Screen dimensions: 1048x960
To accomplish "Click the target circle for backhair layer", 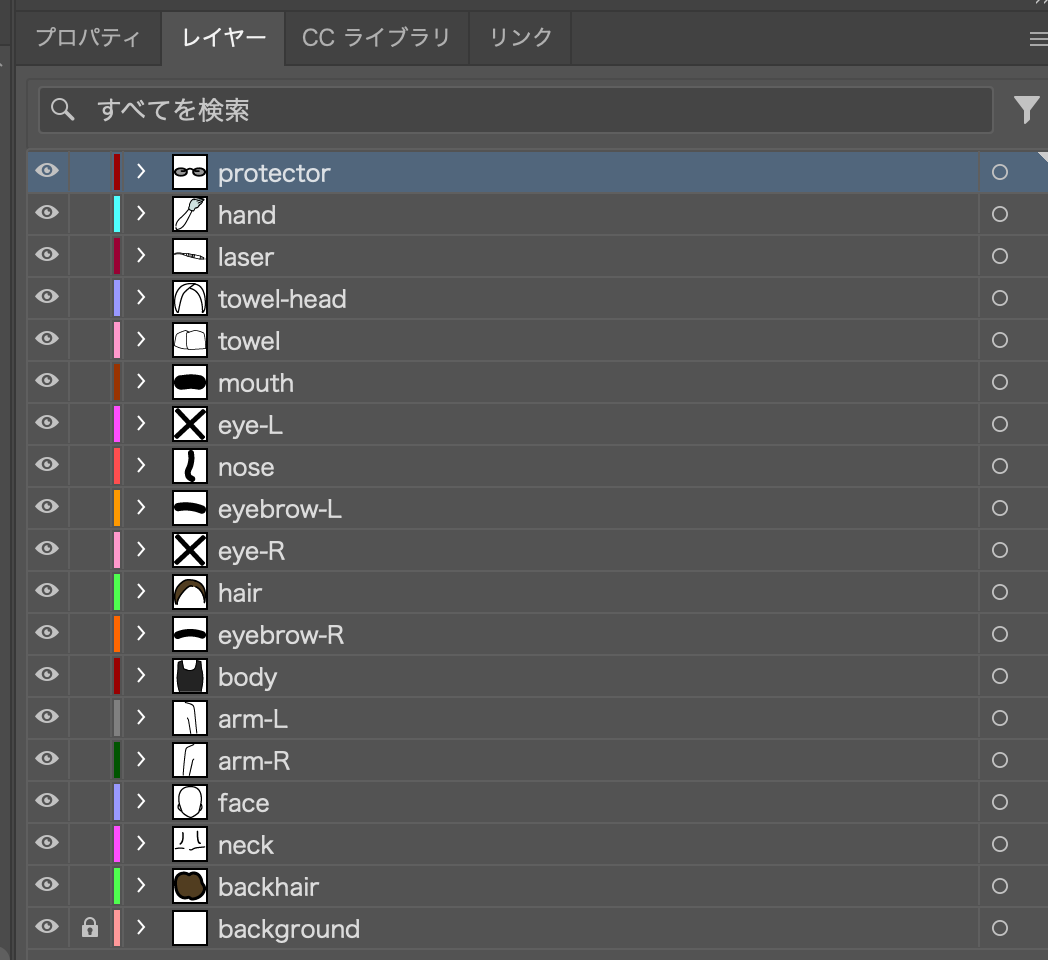I will 999,886.
